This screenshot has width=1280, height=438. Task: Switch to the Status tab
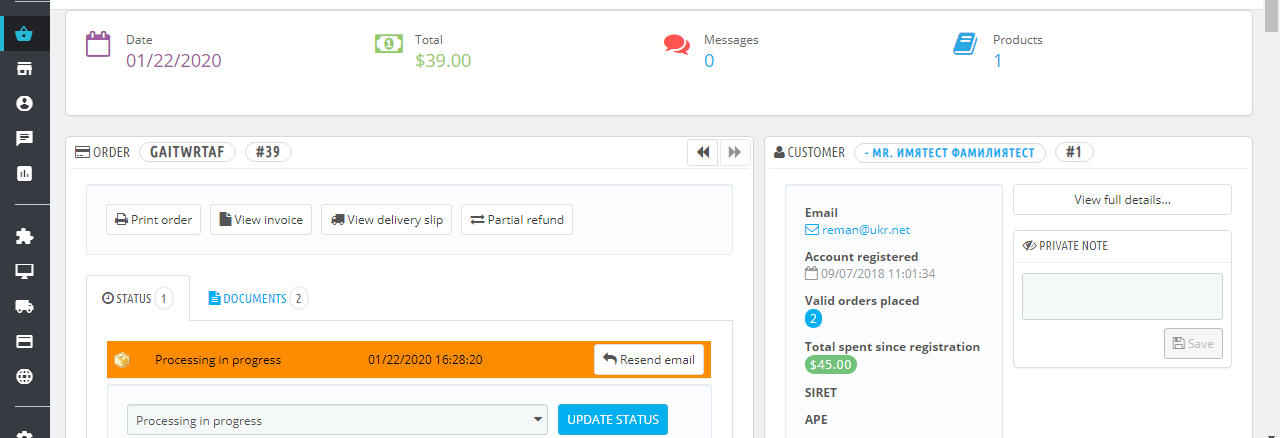[138, 298]
